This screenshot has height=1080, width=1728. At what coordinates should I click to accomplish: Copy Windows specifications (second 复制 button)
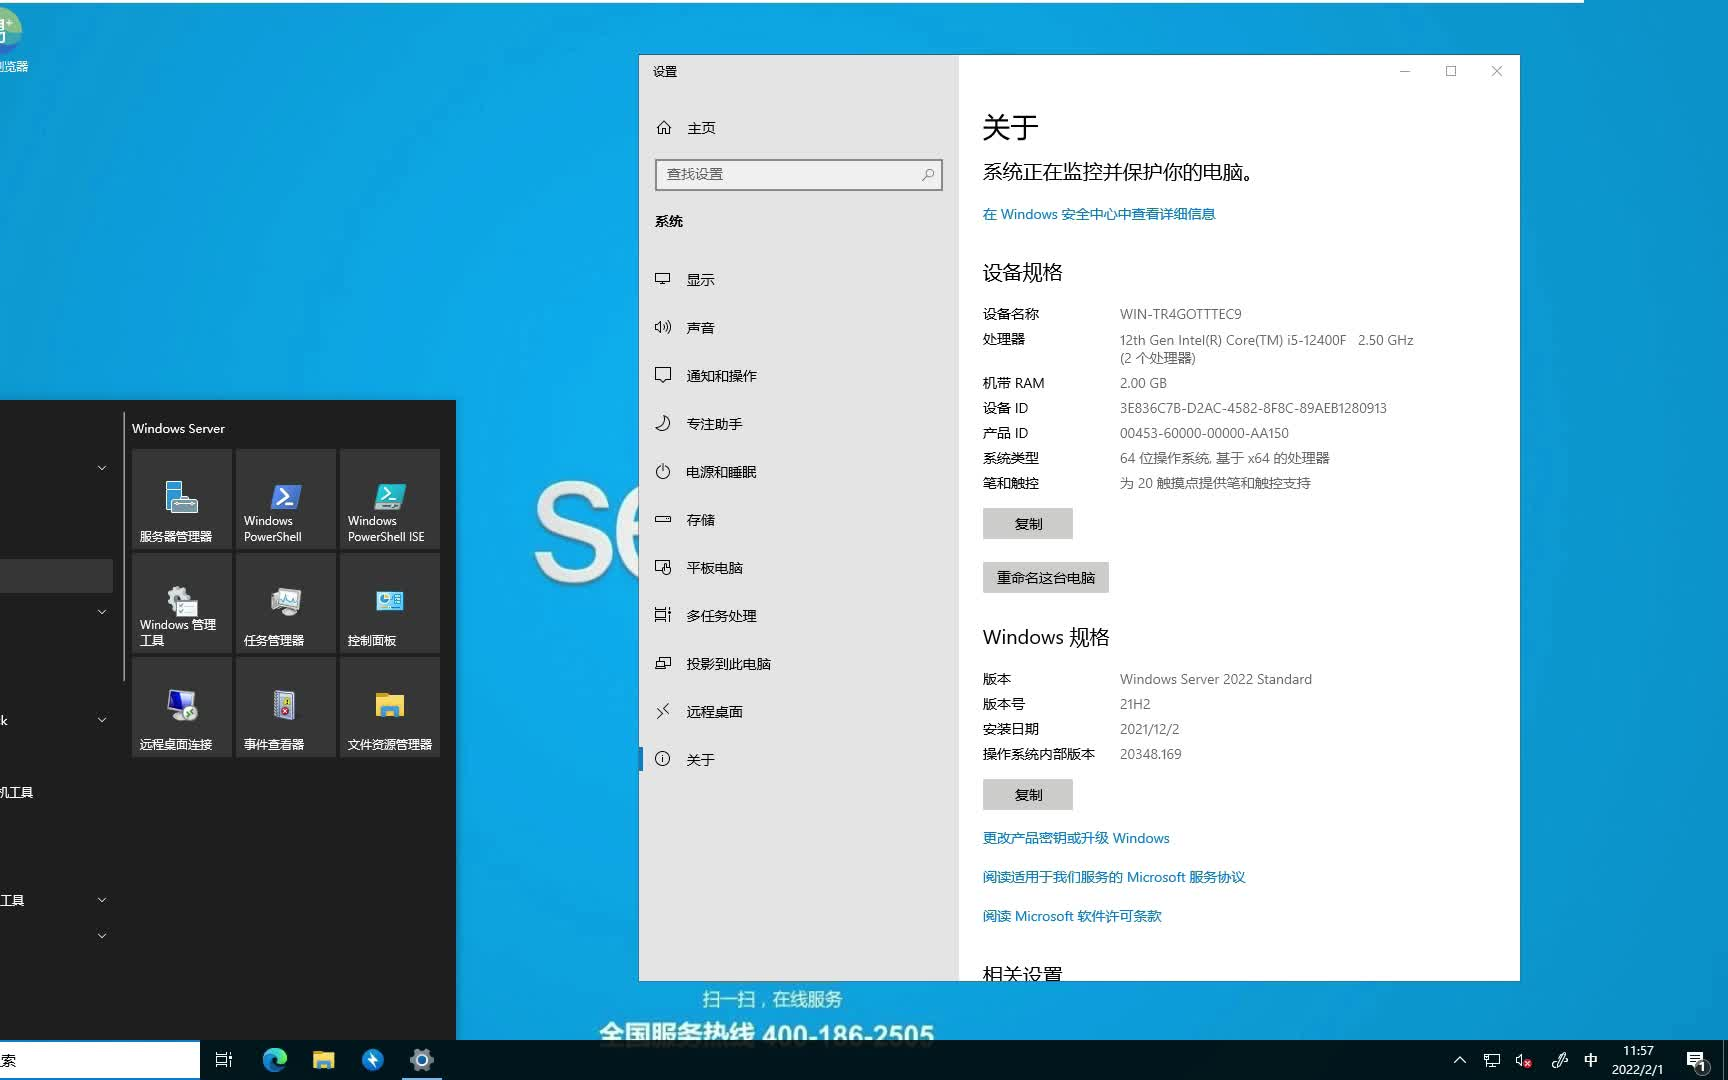coord(1028,795)
